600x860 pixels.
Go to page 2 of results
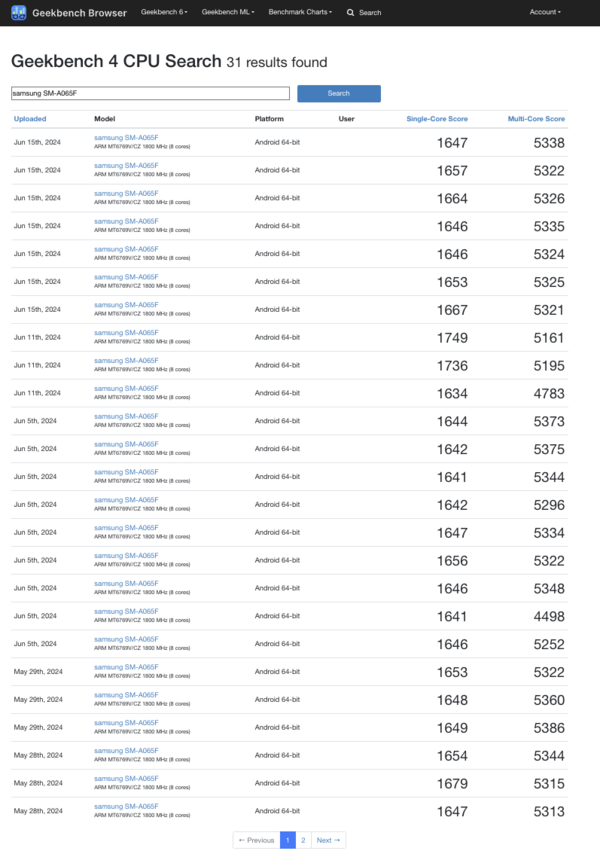coord(302,841)
